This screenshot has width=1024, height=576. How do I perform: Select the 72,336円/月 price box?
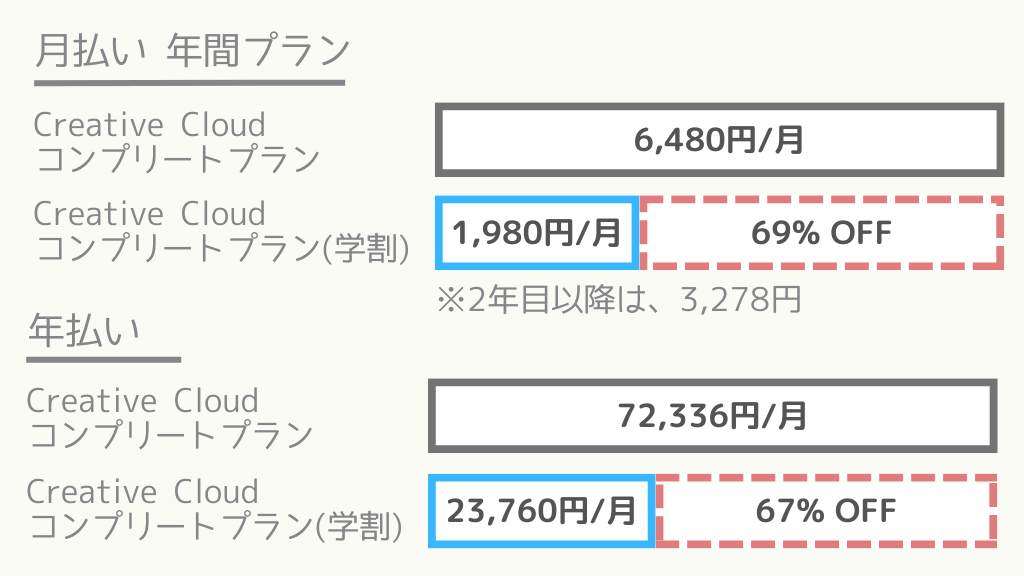pos(712,415)
